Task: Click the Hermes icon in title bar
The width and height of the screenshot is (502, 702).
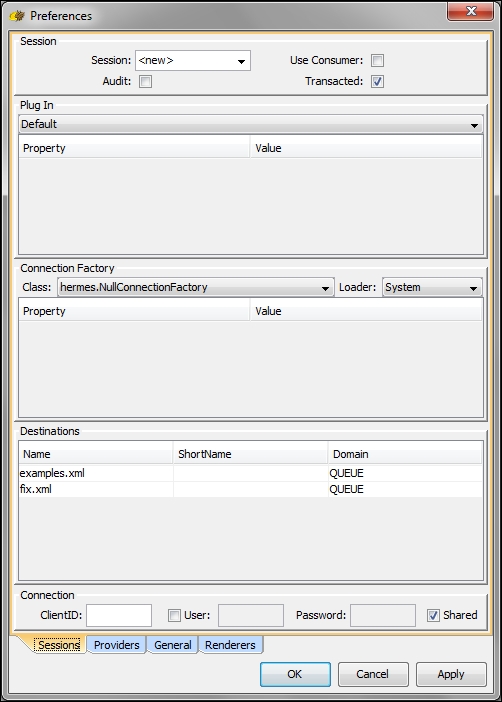Action: pos(17,16)
